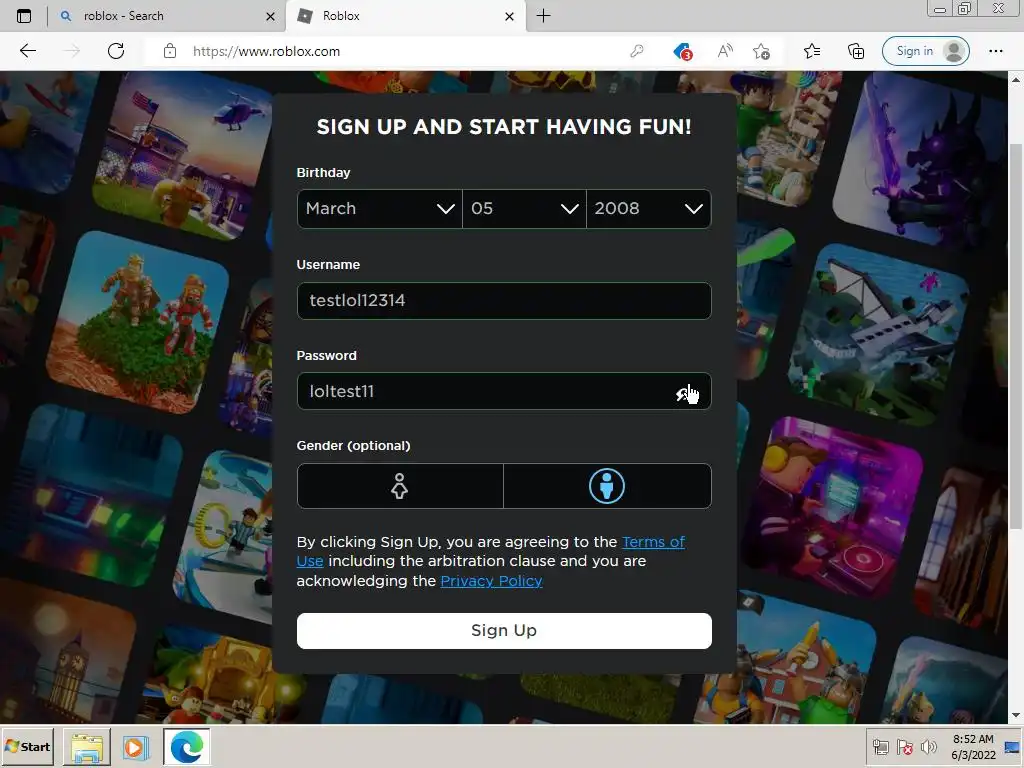The width and height of the screenshot is (1024, 768).
Task: Add this page to favorites
Action: click(761, 51)
